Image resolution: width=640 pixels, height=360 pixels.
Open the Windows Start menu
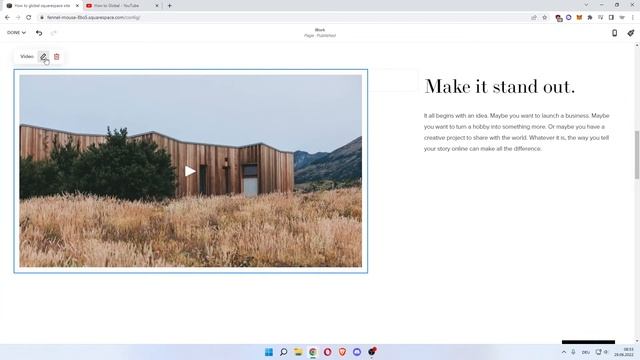click(269, 352)
